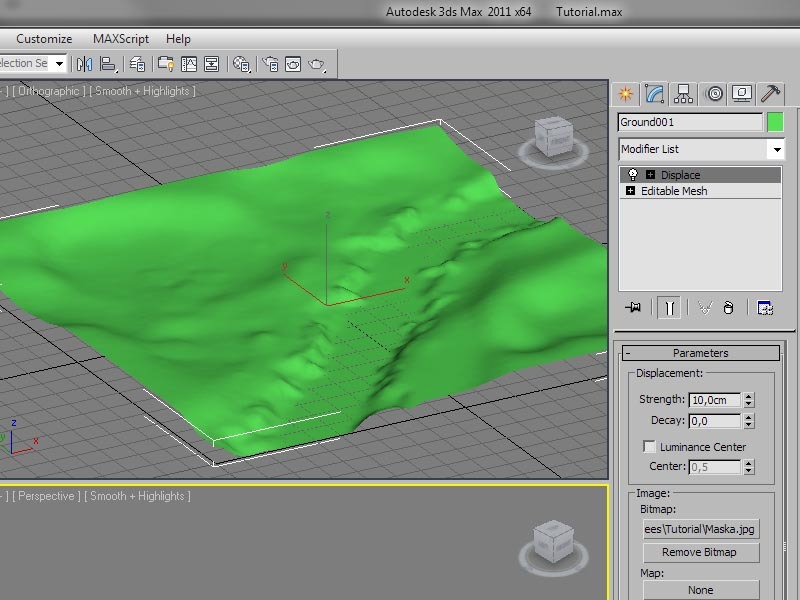Click the Remove Bitmap button
Screen dimensions: 800x600
click(x=700, y=552)
